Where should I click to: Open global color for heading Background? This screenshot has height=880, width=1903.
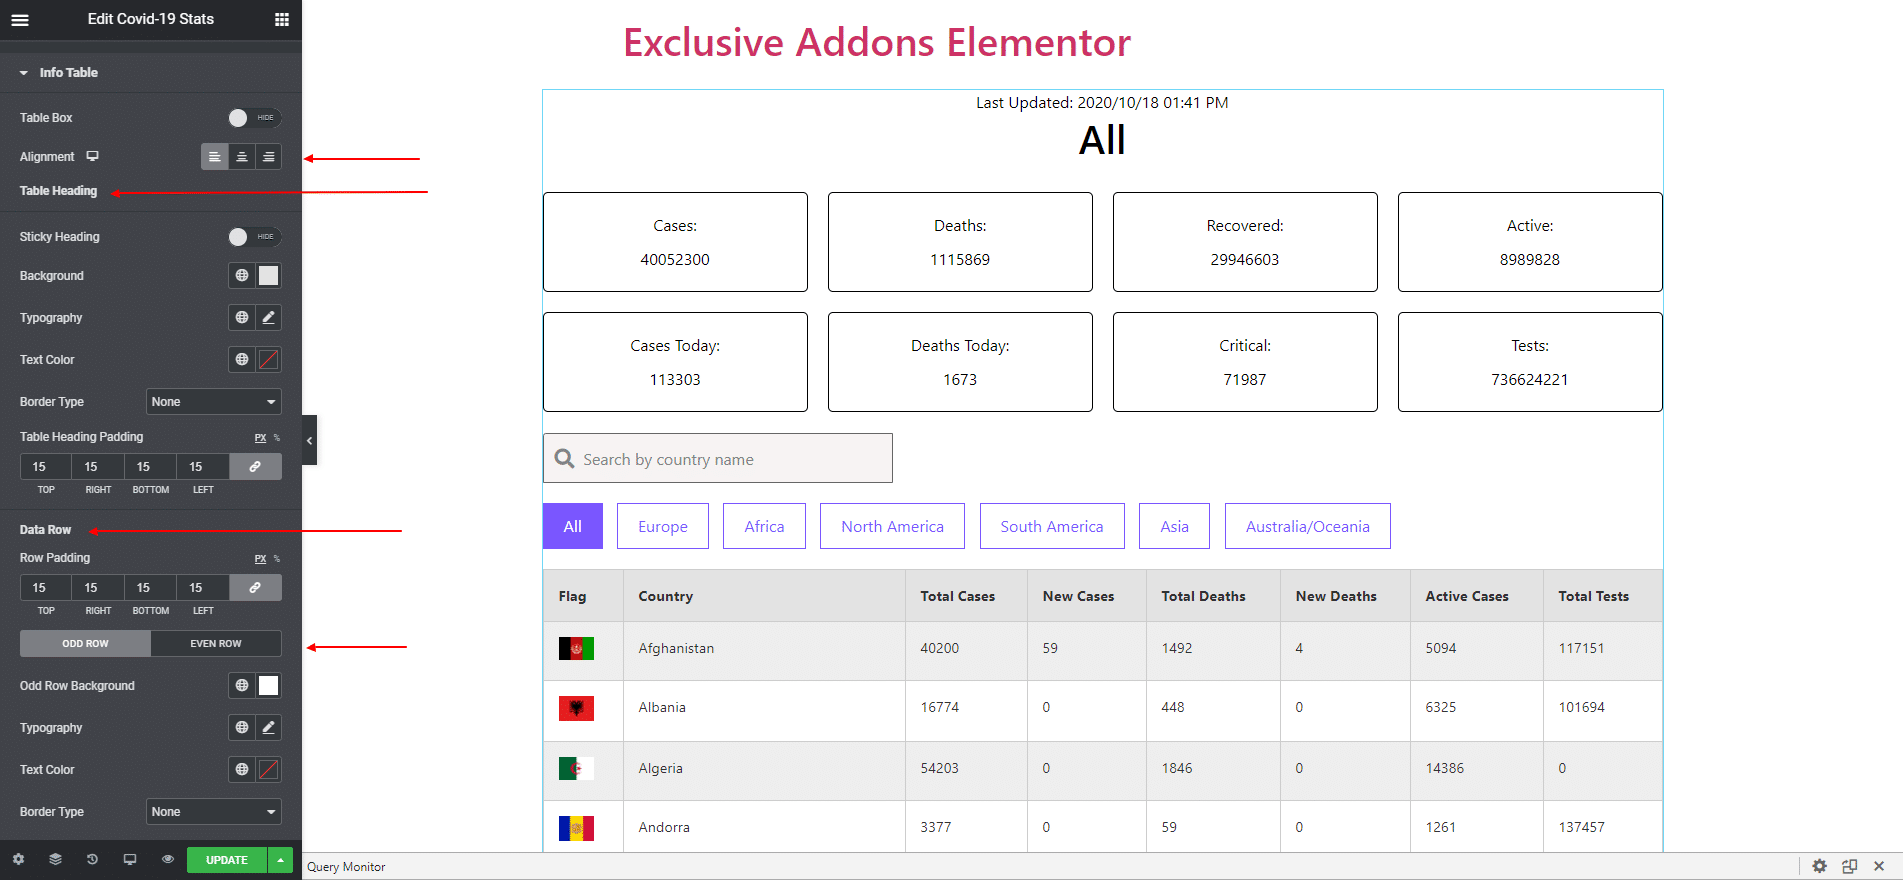pos(242,275)
